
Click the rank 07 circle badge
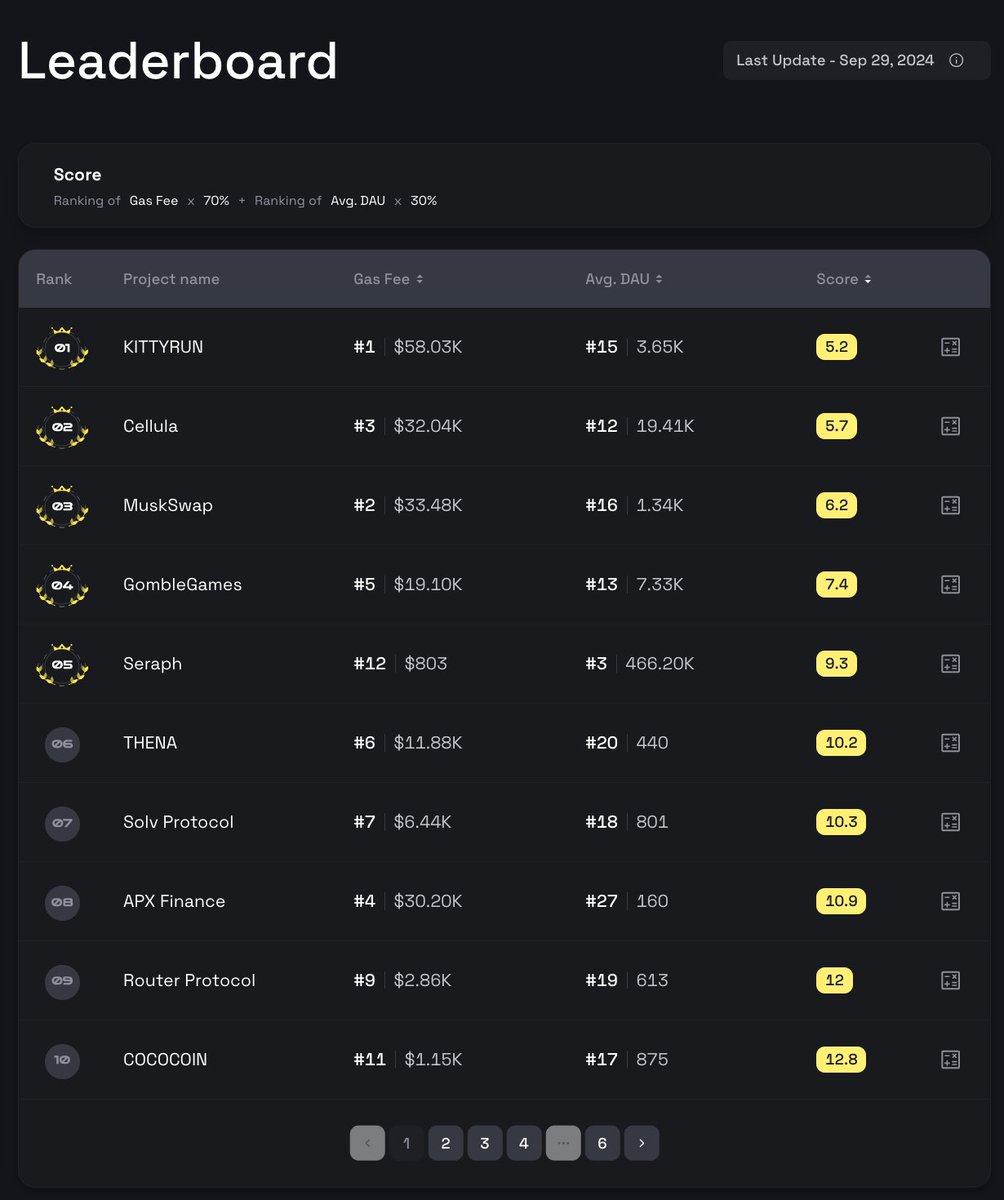tap(62, 822)
